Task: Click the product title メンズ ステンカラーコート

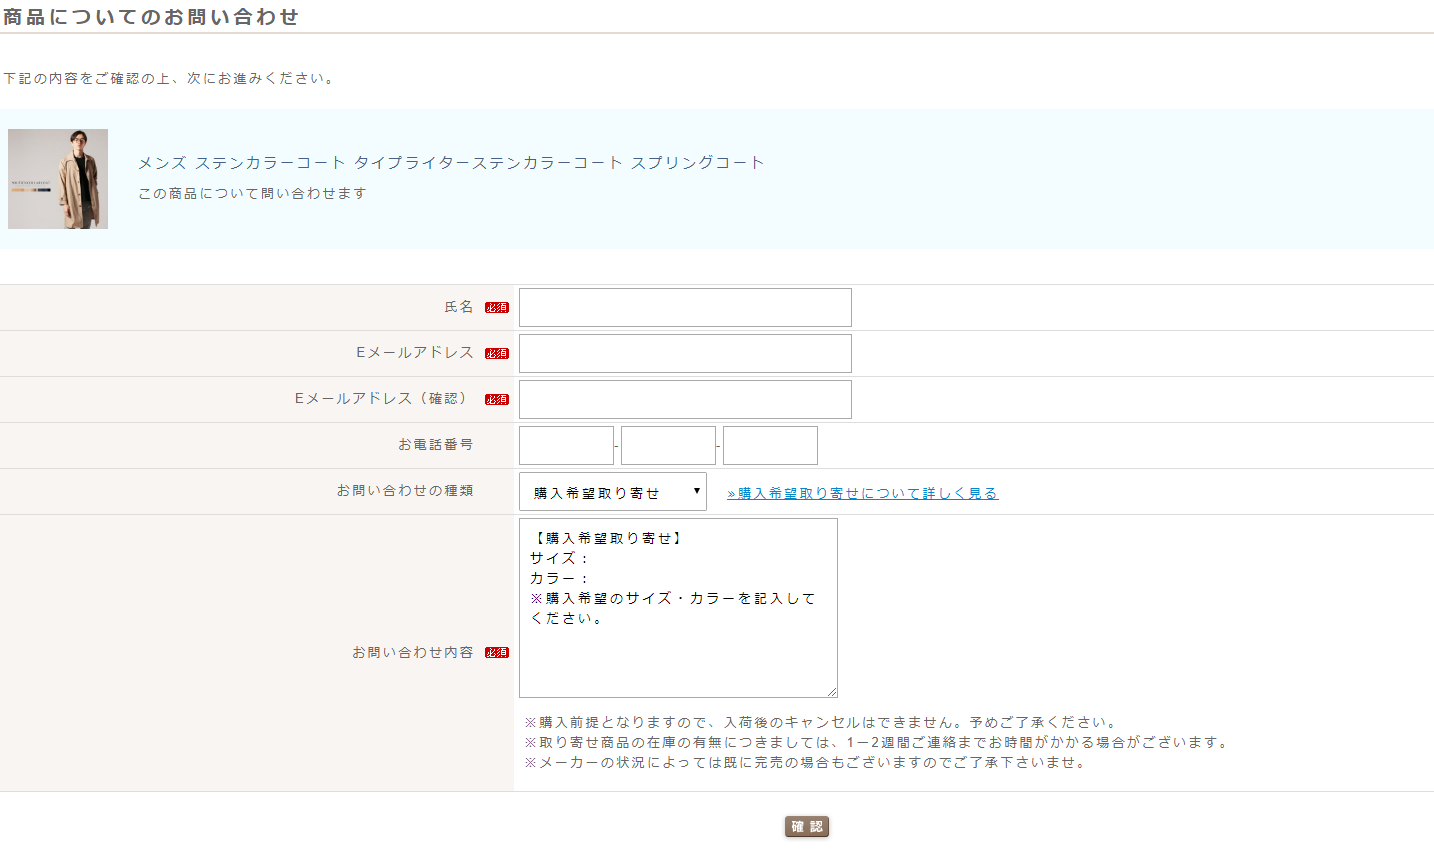Action: pyautogui.click(x=451, y=163)
